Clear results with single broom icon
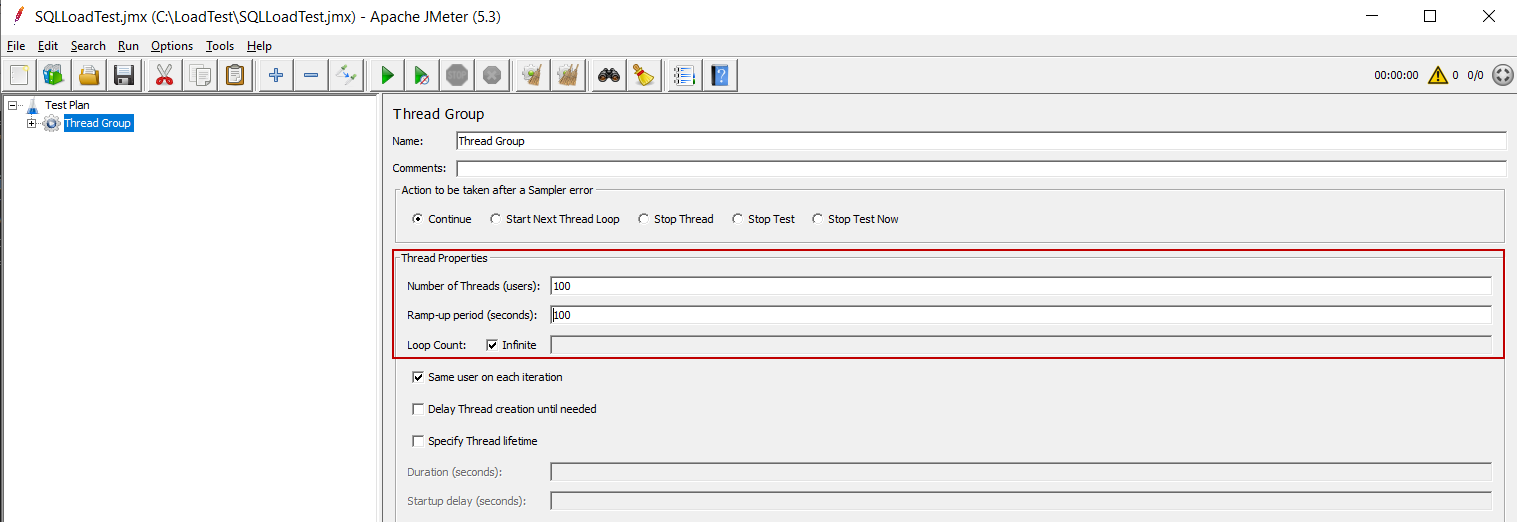The image size is (1517, 522). click(532, 75)
